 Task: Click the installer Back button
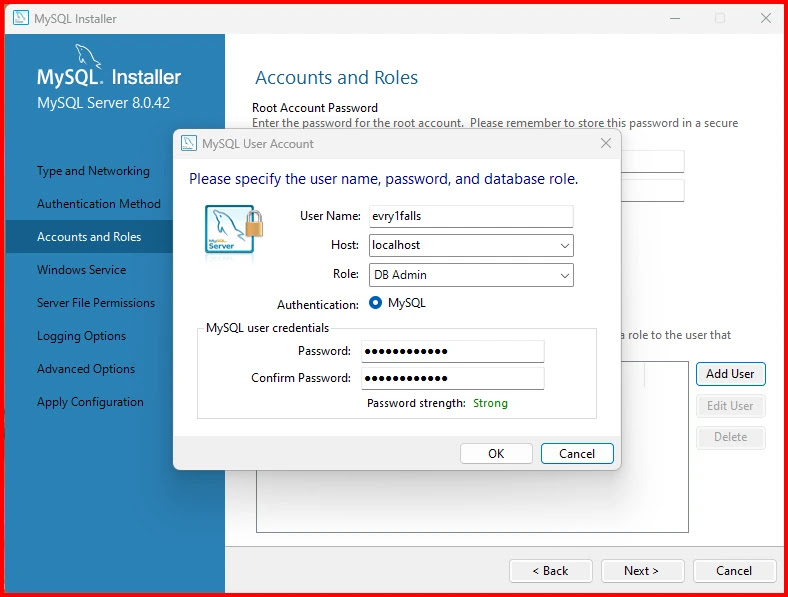click(550, 571)
